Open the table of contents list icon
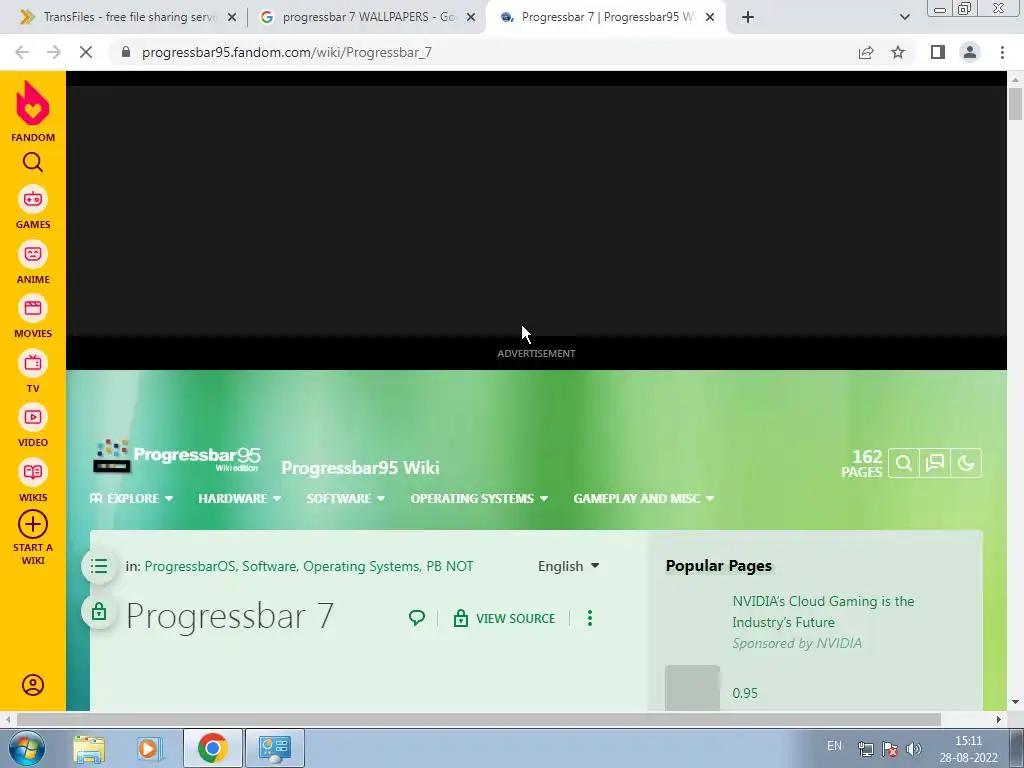This screenshot has width=1024, height=768. [x=99, y=566]
